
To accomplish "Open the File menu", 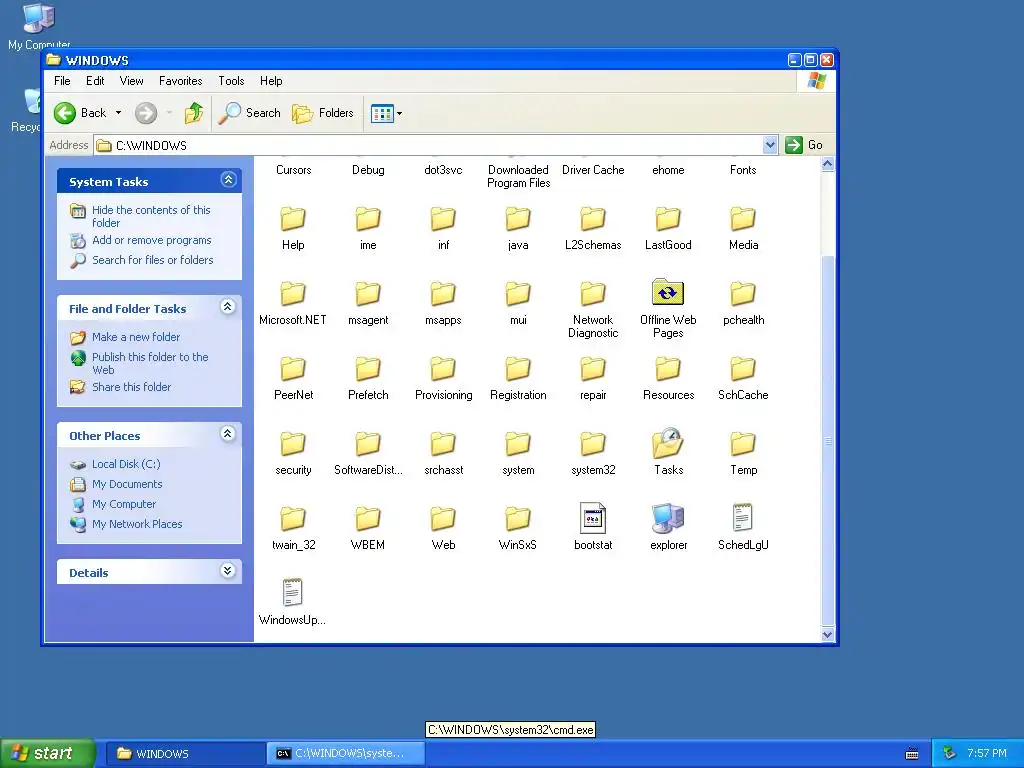I will (x=62, y=81).
